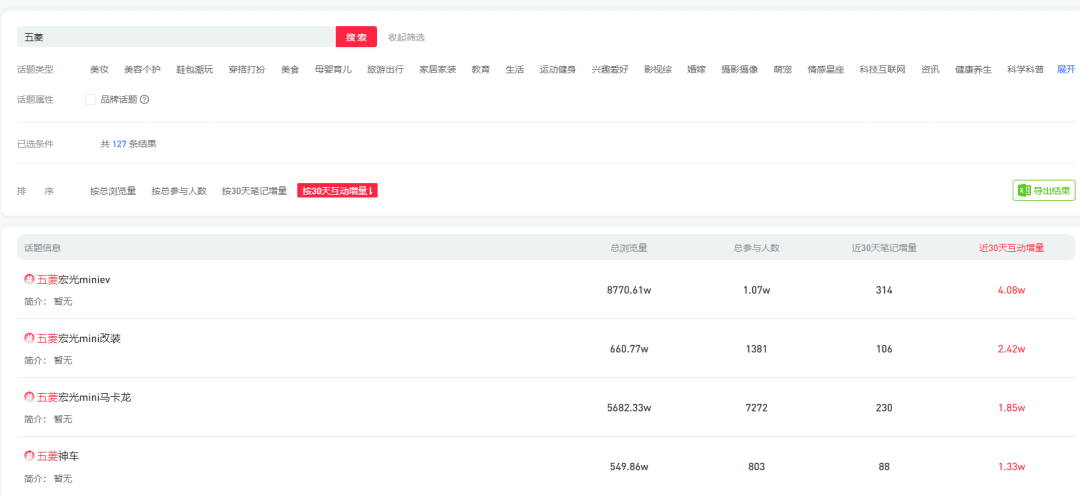Viewport: 1080px width, 495px height.
Task: Sort results by 按30天笔记增量
Action: [x=254, y=191]
